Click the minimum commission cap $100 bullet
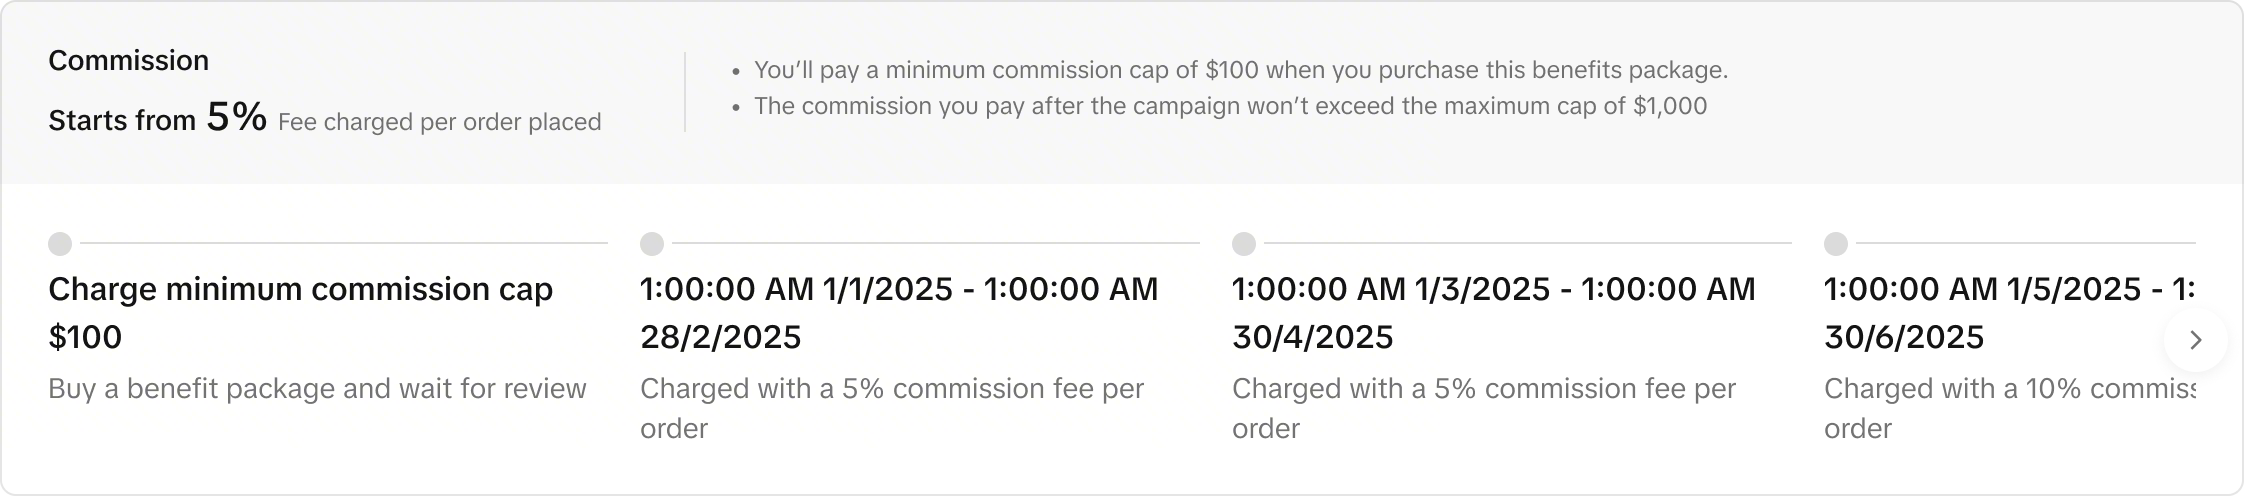The height and width of the screenshot is (496, 2244). pos(1240,70)
